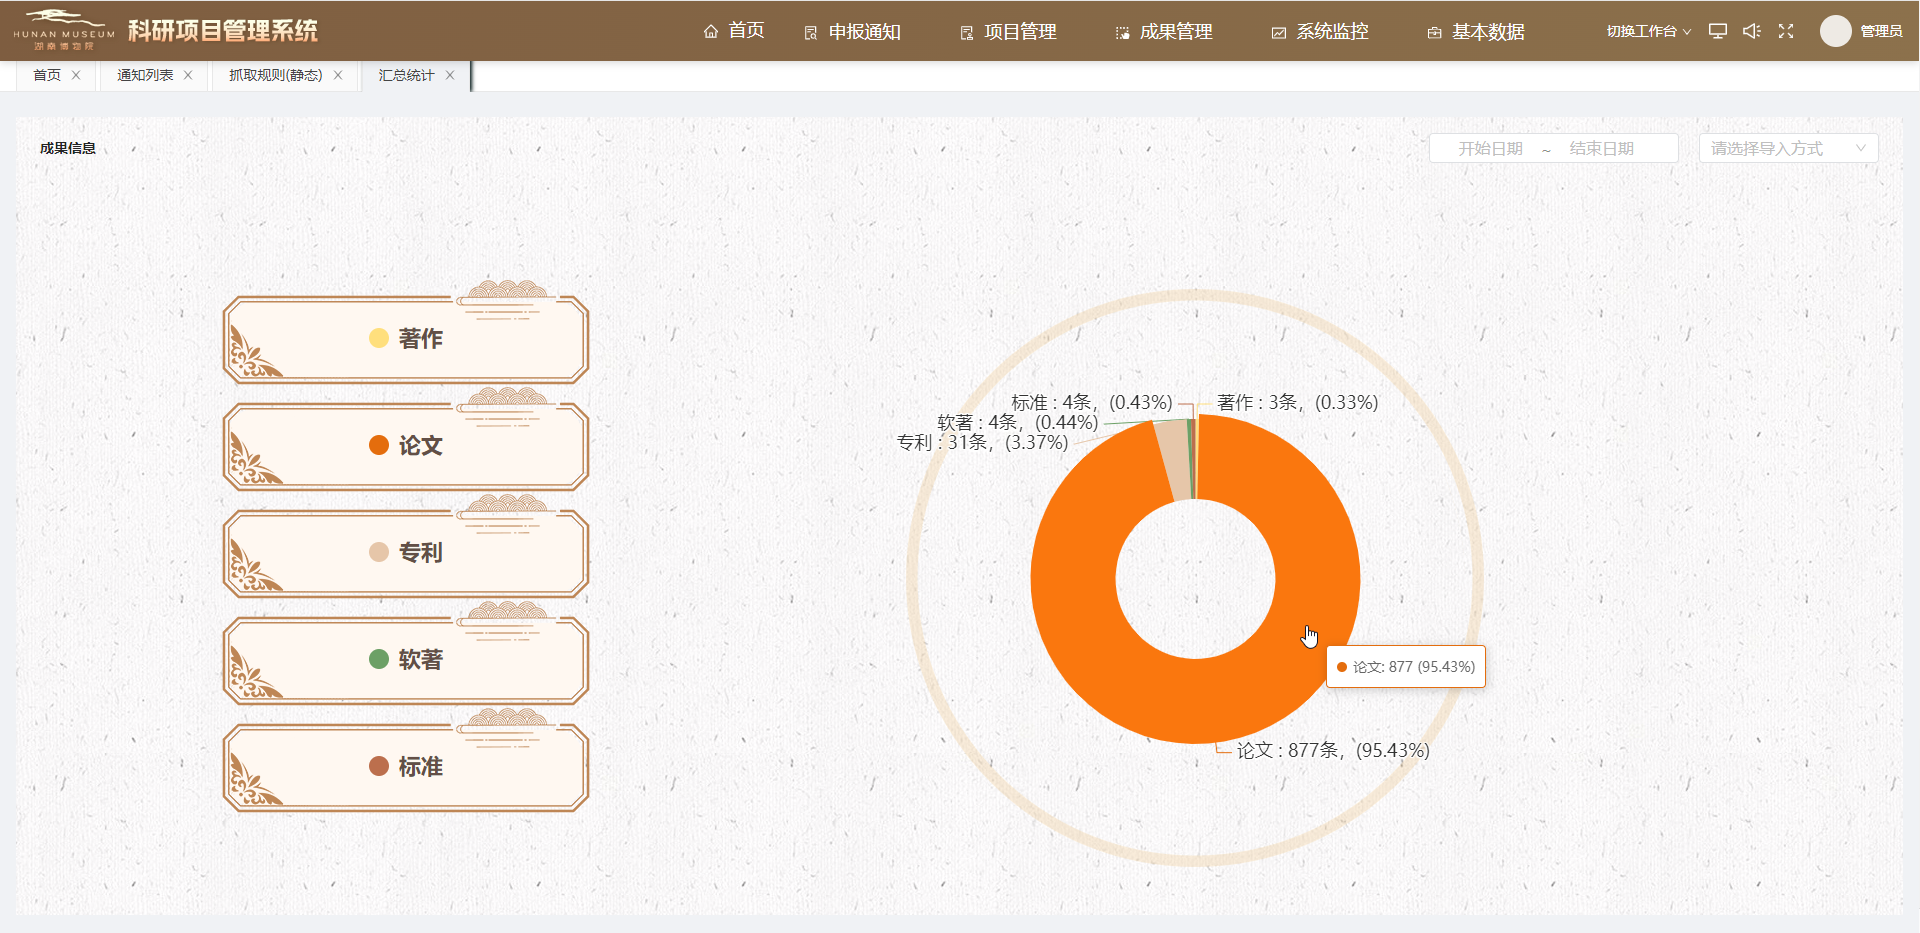
Task: Click the monitor screen icon in header
Action: pos(1717,31)
